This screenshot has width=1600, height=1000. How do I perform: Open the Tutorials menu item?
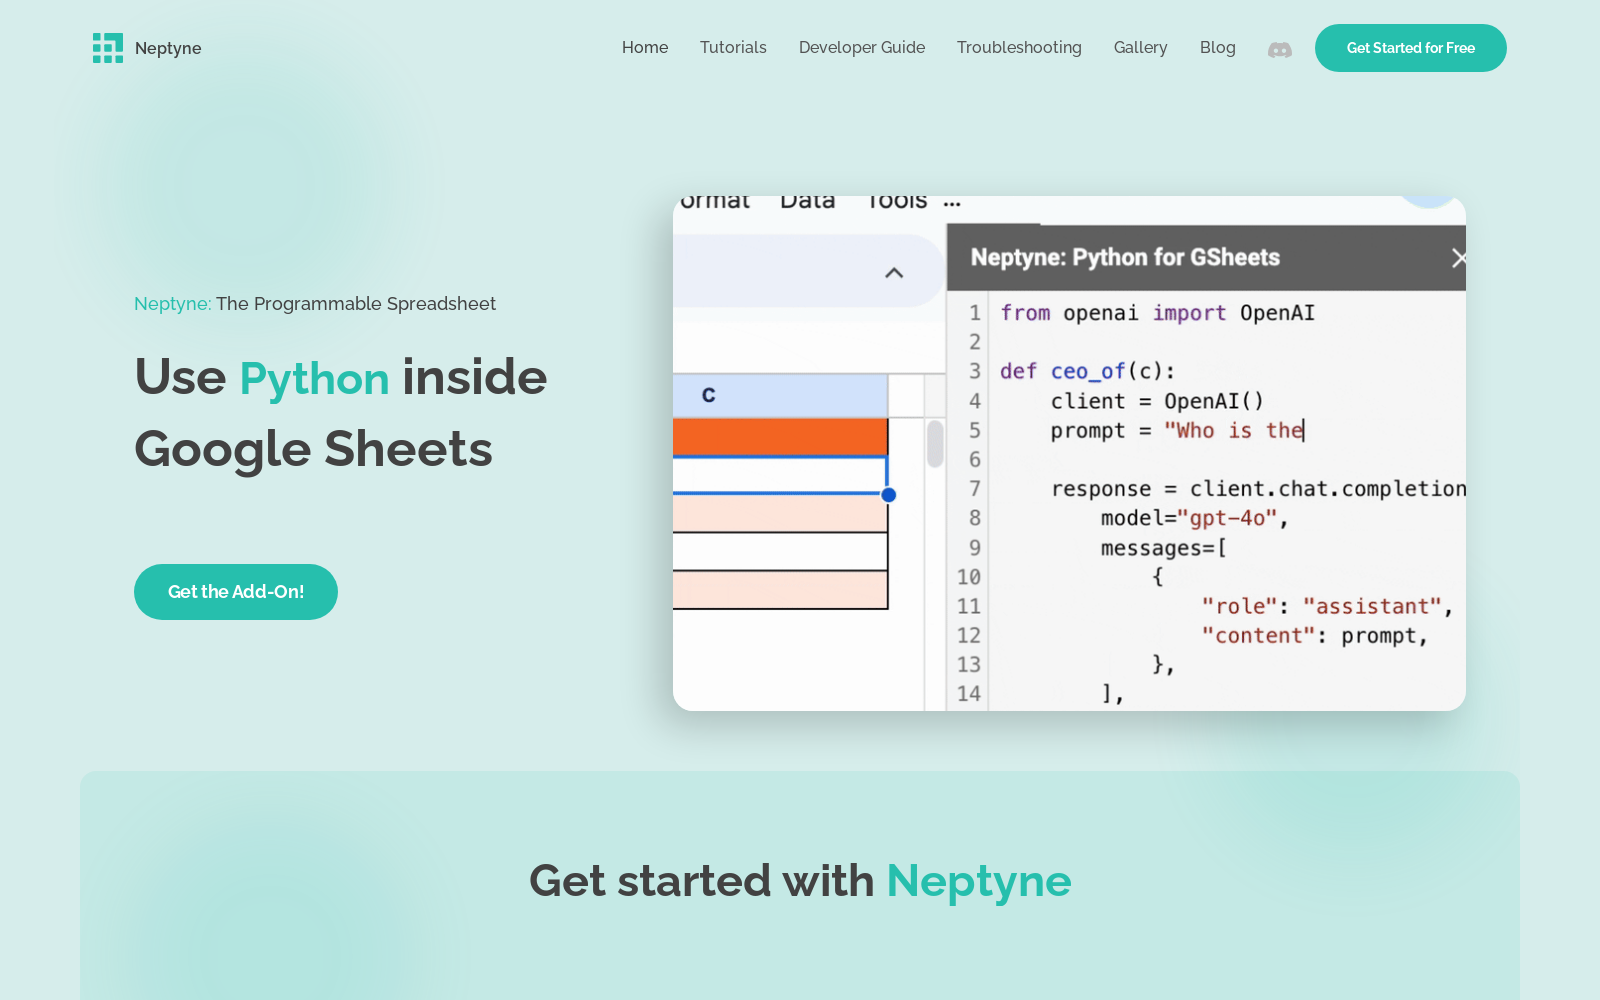pos(733,47)
